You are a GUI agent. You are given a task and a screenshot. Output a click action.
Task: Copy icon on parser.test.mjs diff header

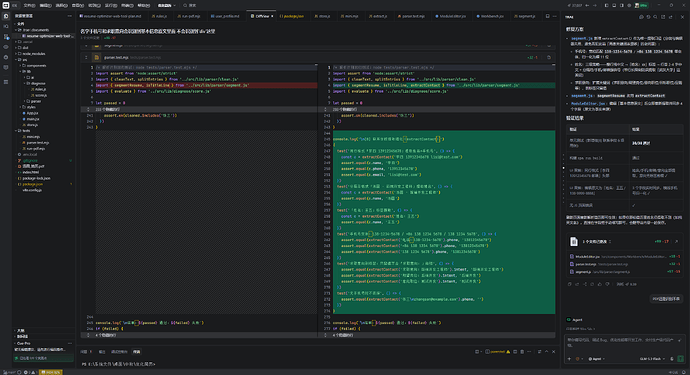(x=549, y=57)
